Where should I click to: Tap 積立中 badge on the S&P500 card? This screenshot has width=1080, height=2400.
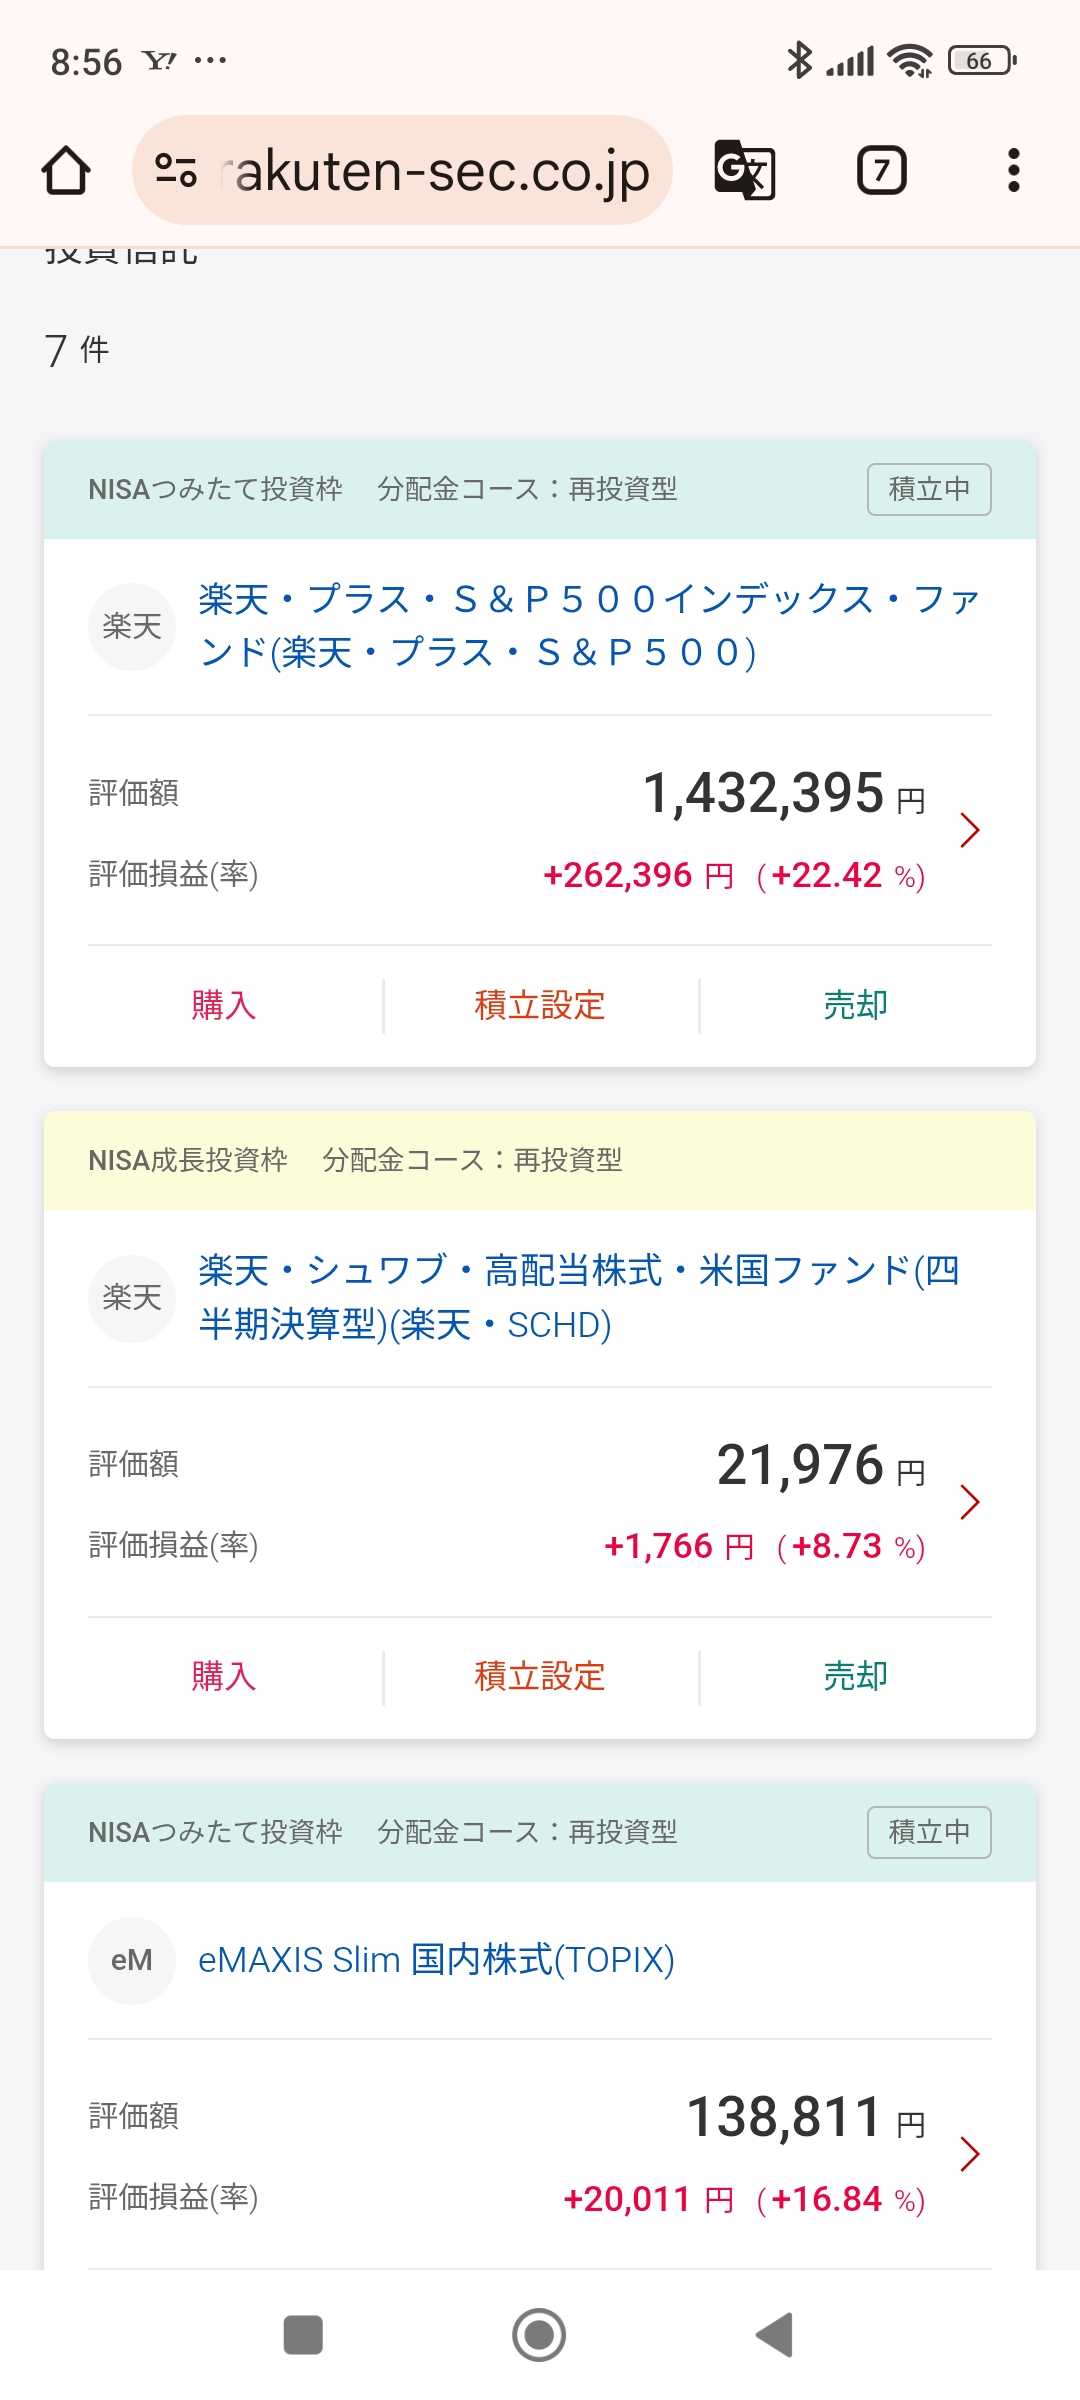tap(929, 489)
